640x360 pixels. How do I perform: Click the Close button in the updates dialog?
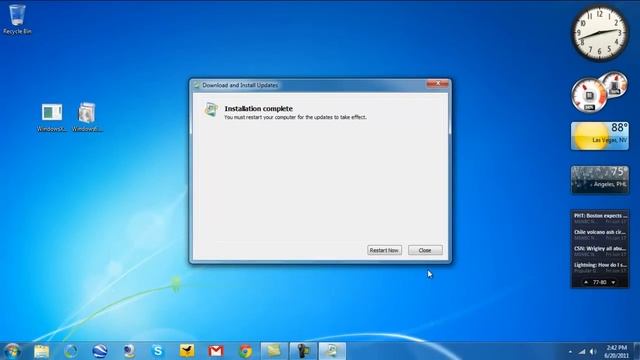click(x=425, y=250)
